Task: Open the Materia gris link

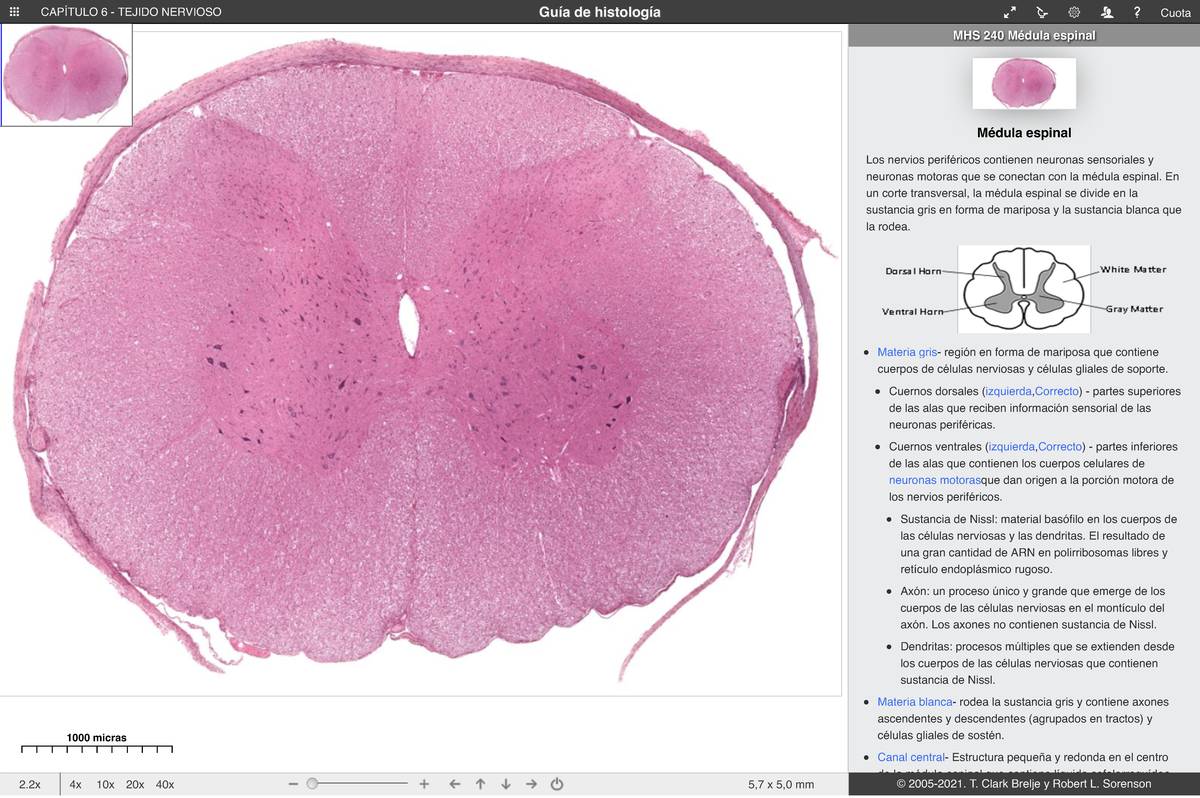Action: click(907, 352)
